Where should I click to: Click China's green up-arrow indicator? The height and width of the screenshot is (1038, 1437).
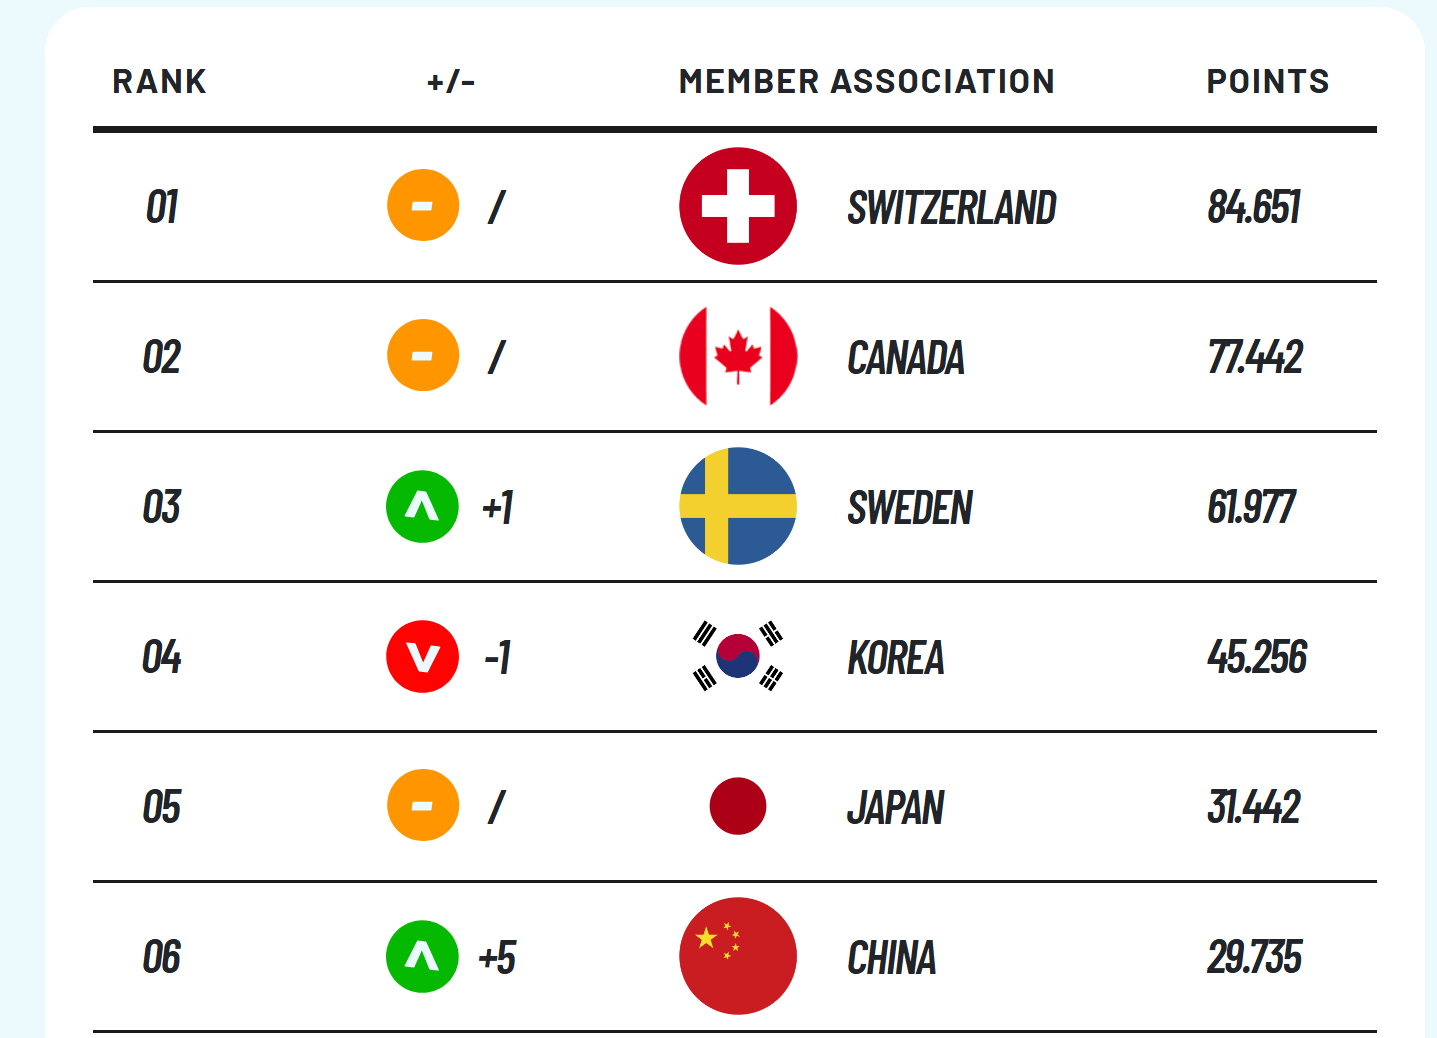(423, 957)
